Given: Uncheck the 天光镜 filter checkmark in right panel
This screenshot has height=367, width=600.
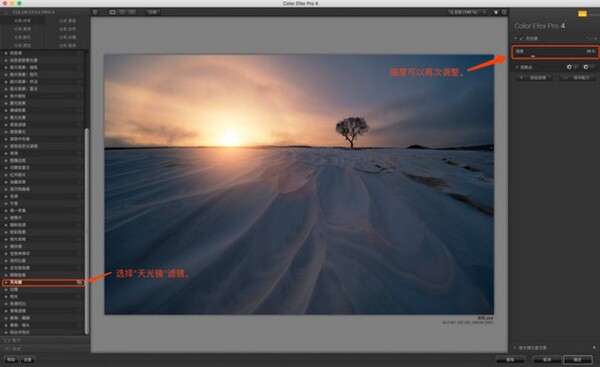Looking at the screenshot, I should click(x=521, y=39).
